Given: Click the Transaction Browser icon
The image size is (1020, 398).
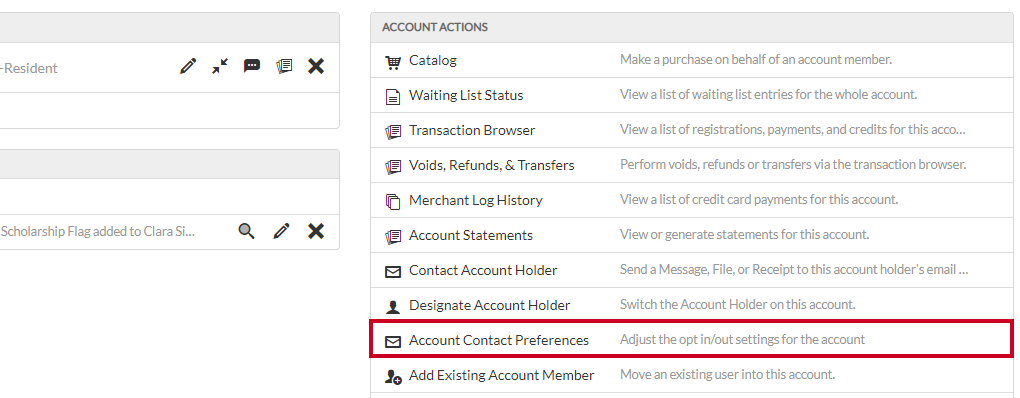Looking at the screenshot, I should click(x=393, y=132).
